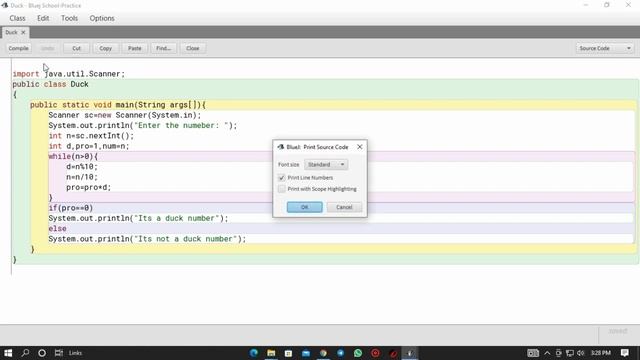Click the public class Duck line
640x360 pixels.
point(50,84)
